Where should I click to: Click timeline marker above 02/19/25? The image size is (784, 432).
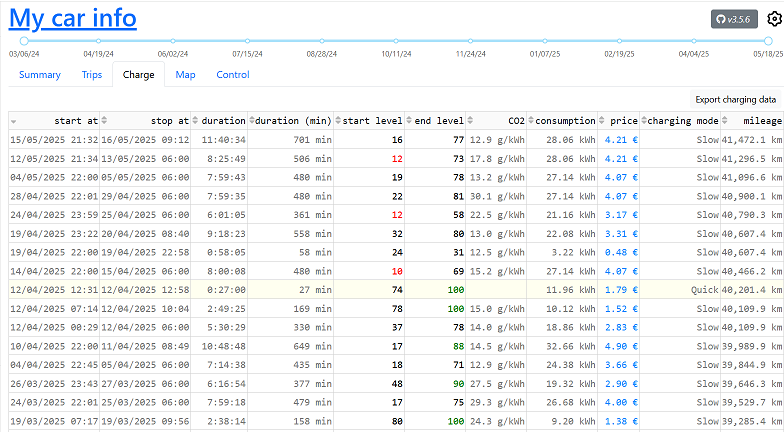coord(620,41)
